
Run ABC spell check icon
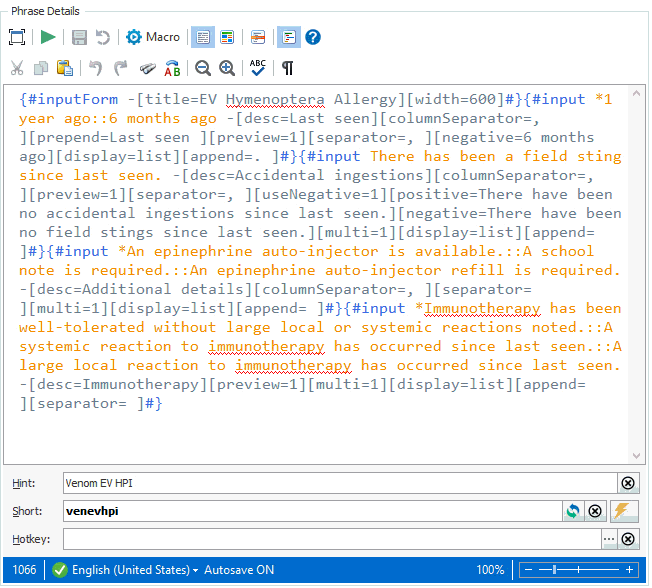[258, 68]
